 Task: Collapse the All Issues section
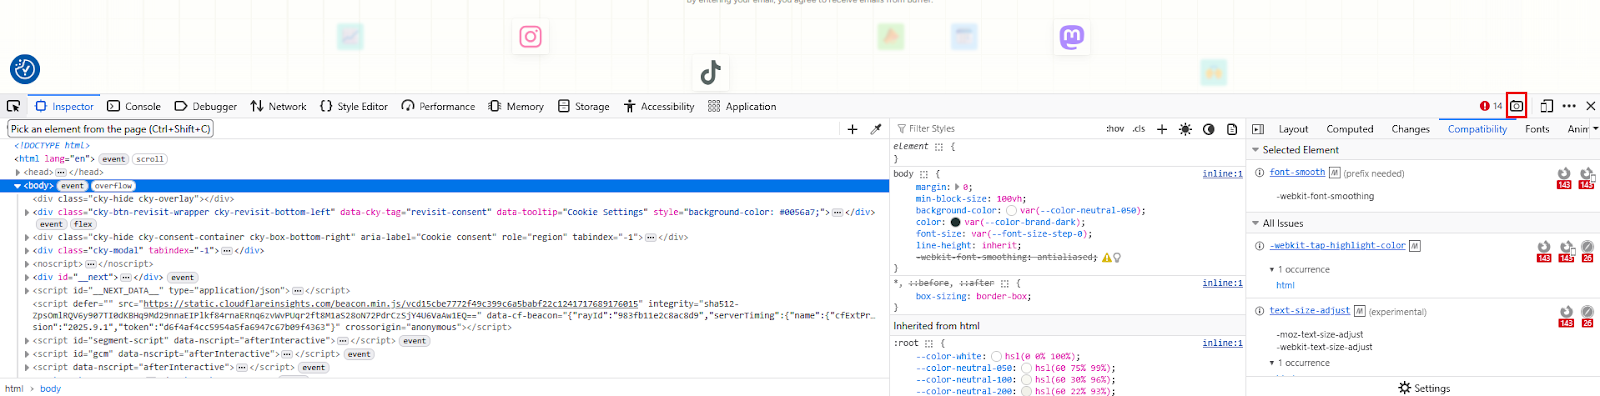click(x=1255, y=223)
